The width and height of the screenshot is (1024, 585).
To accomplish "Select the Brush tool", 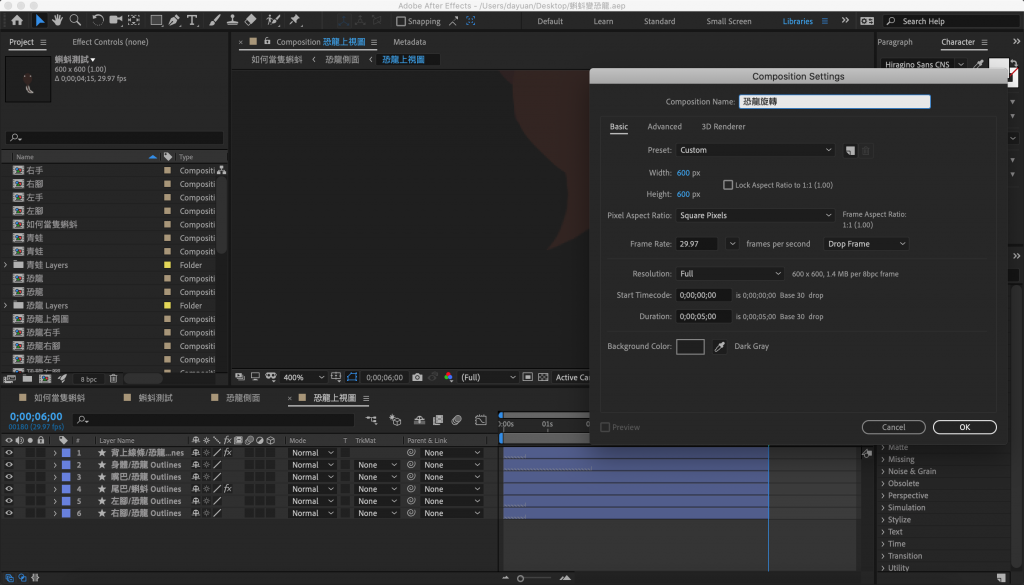I will tap(214, 20).
